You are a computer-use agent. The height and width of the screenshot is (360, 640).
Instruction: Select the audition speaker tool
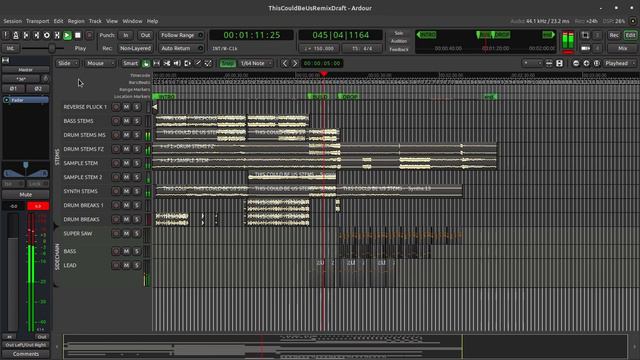177,63
